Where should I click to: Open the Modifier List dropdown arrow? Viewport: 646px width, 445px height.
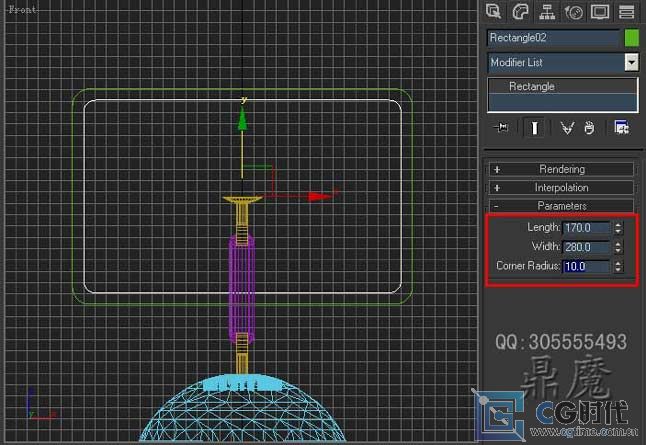pyautogui.click(x=631, y=63)
